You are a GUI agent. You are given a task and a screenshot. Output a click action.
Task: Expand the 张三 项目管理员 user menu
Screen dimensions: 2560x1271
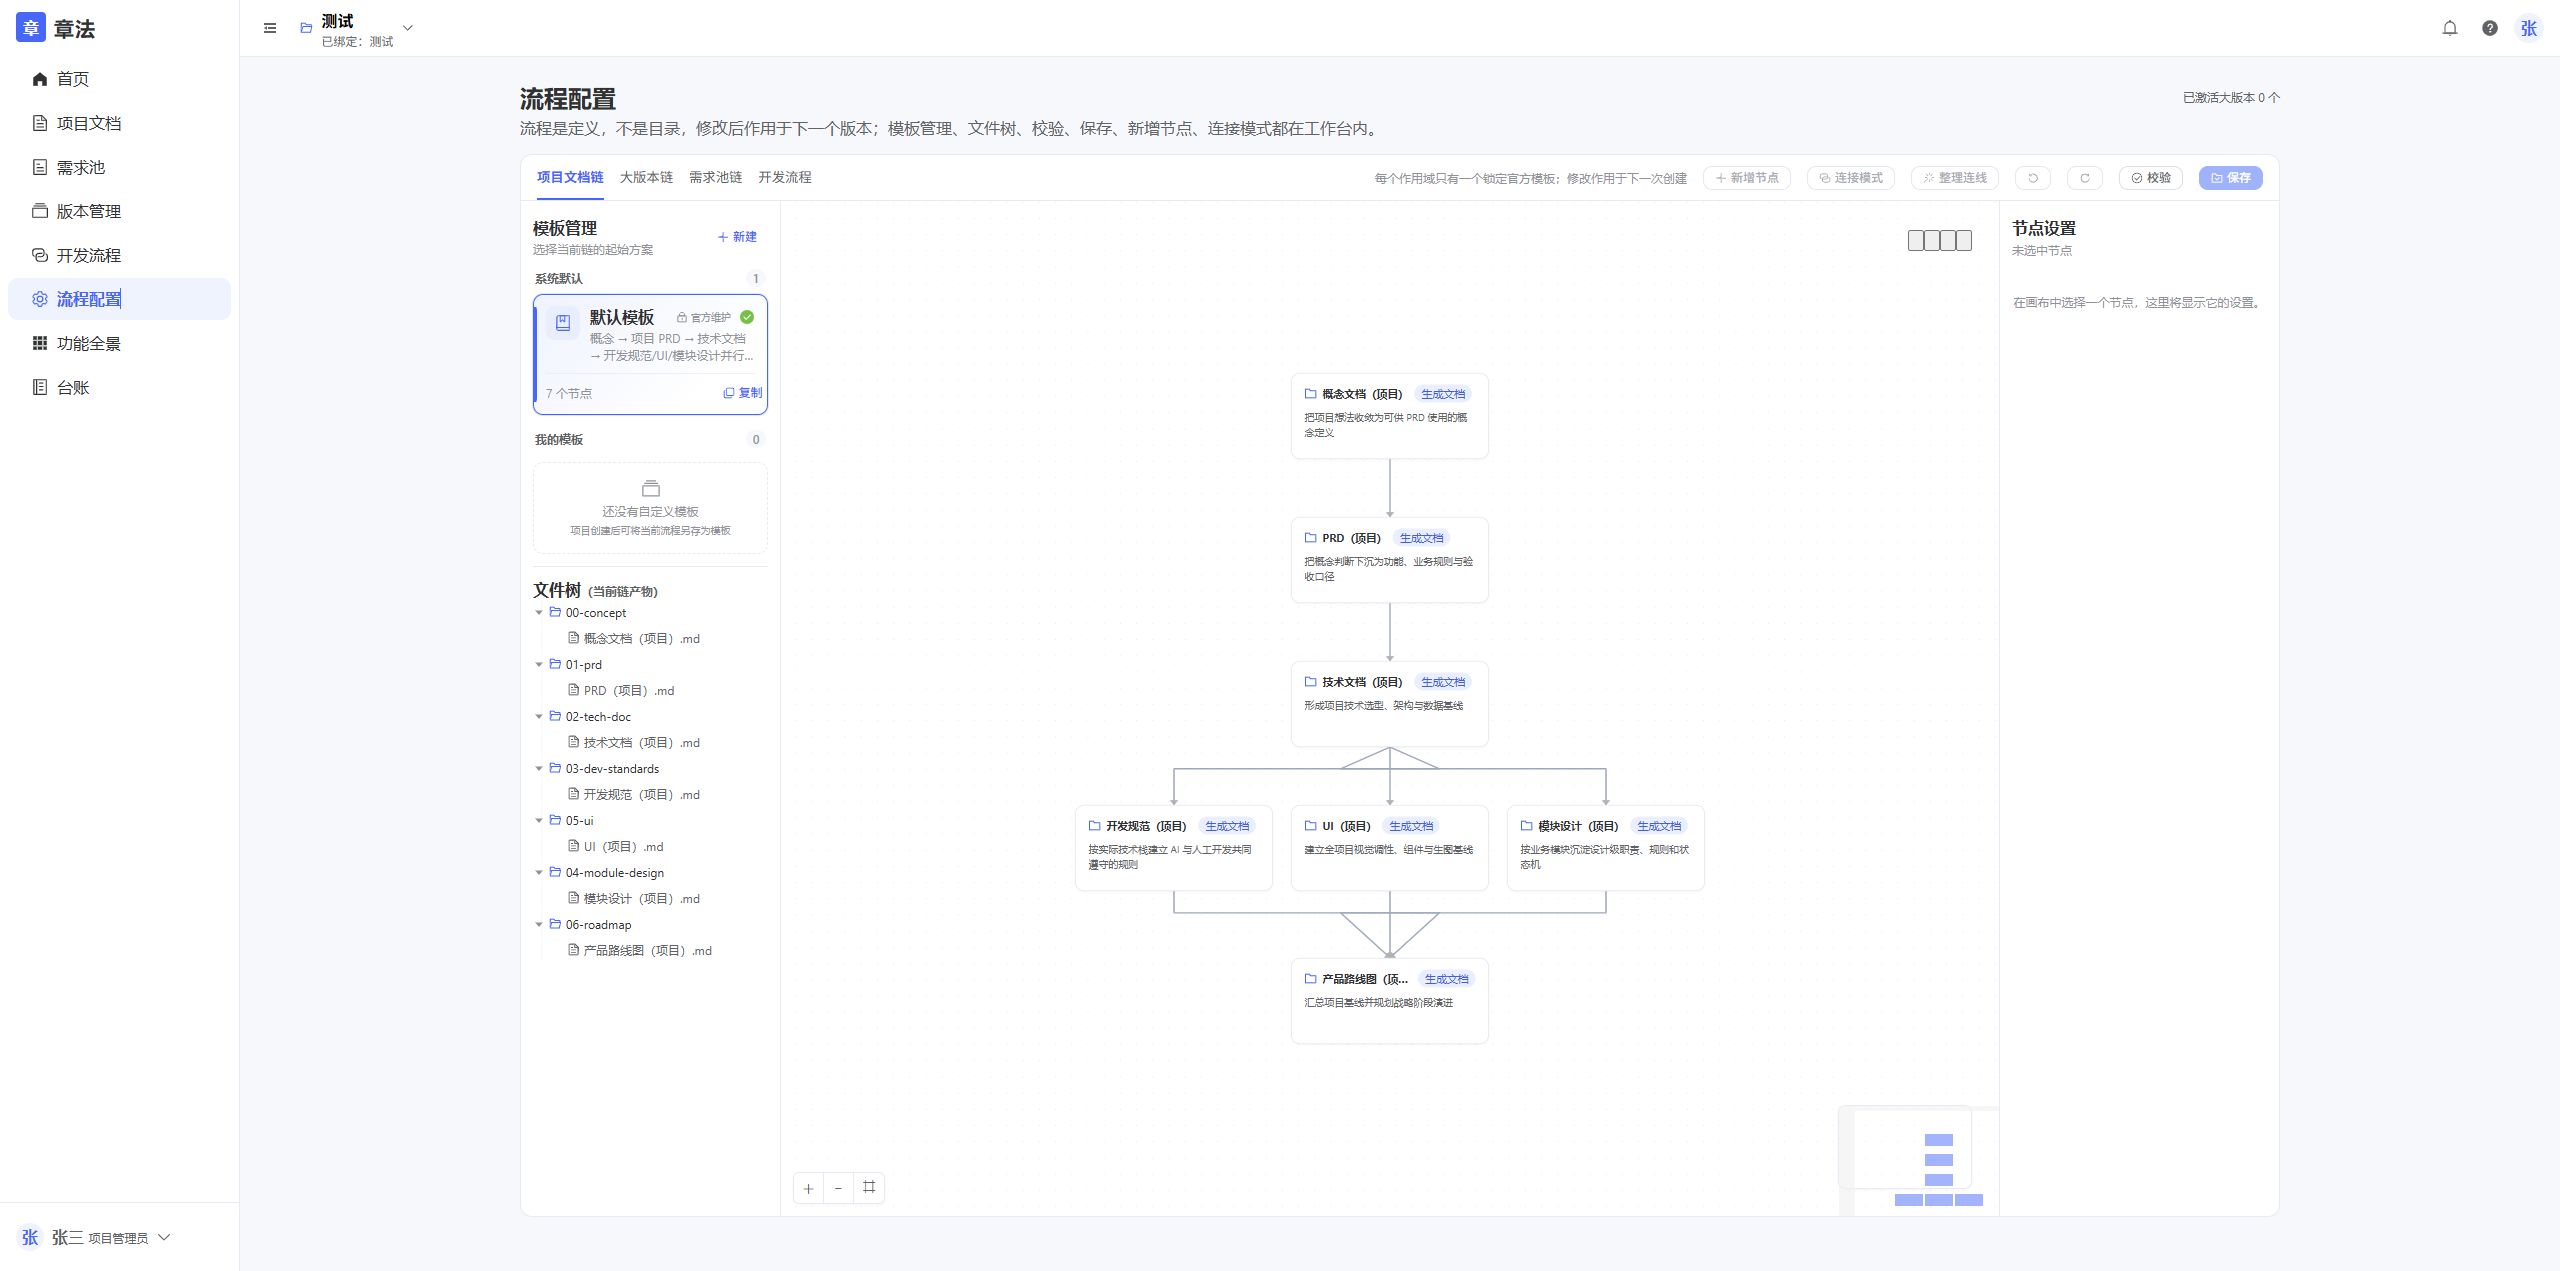coord(95,1238)
